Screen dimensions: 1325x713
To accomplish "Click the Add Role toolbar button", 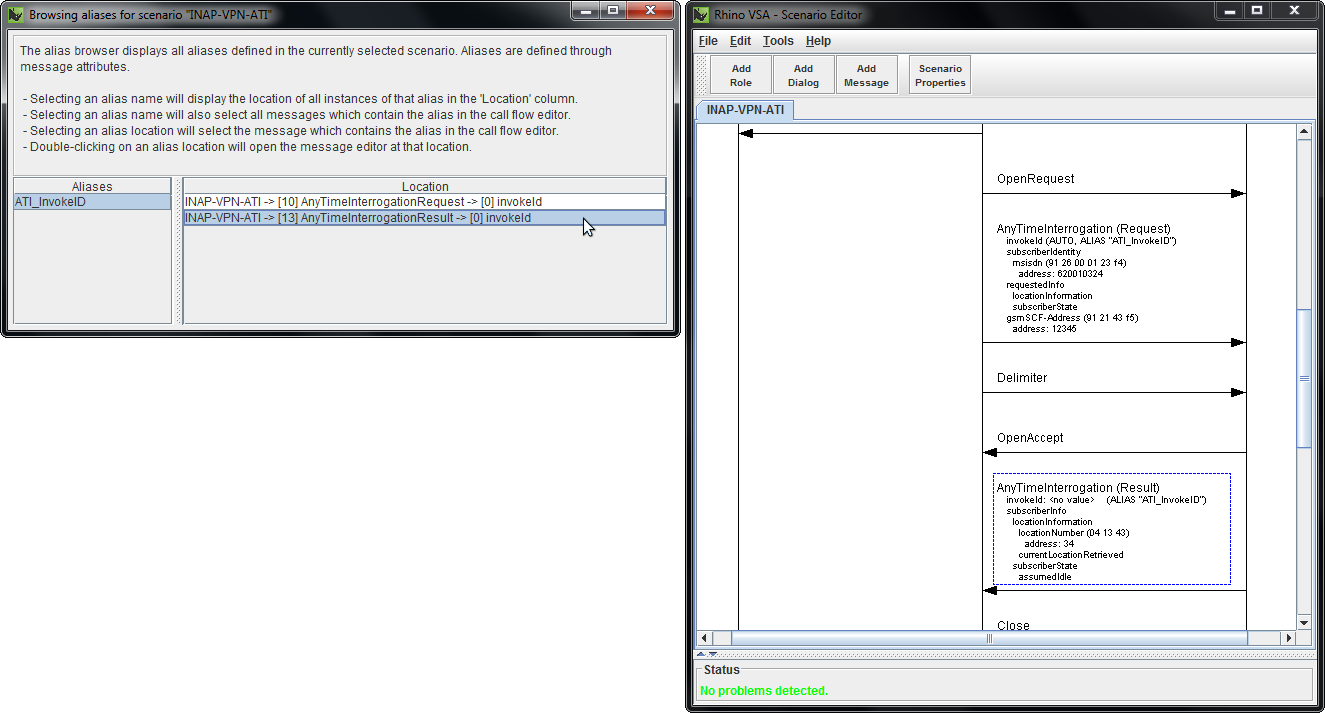I will coord(740,73).
